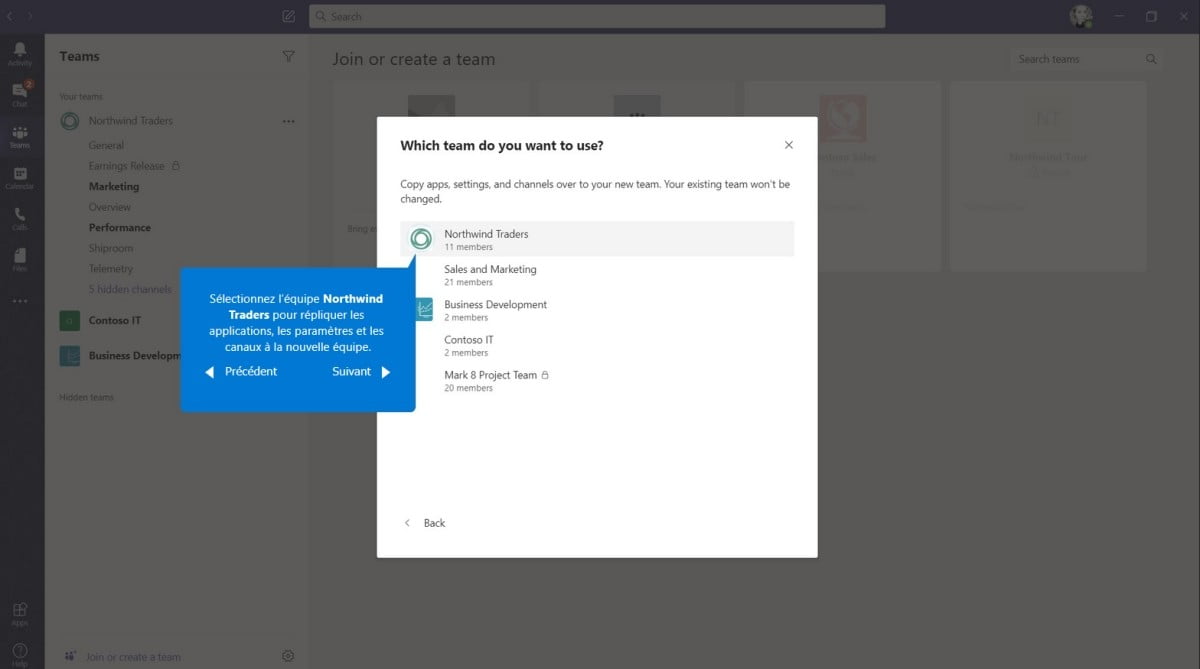Click Join or create a team link
1200x669 pixels.
(x=133, y=657)
